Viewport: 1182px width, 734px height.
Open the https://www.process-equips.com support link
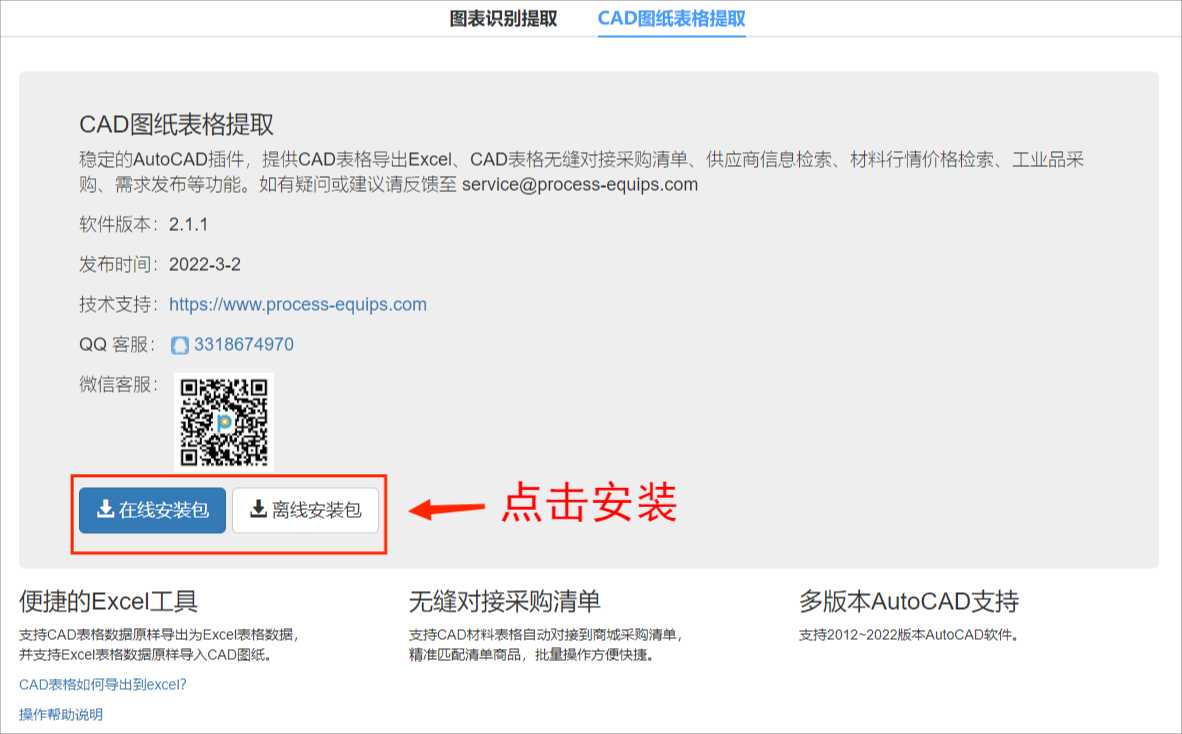[298, 304]
